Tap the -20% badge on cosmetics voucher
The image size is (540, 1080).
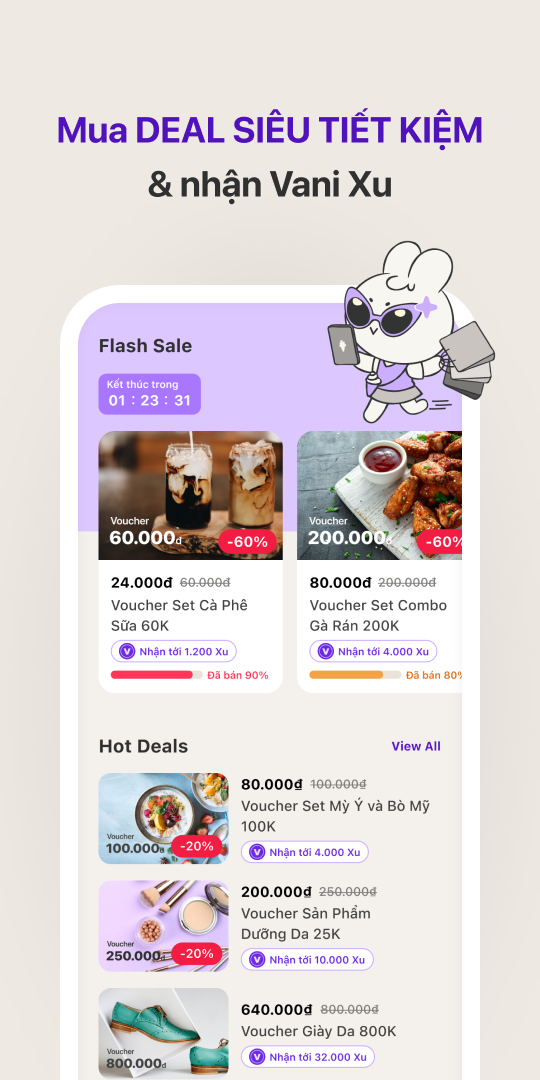(197, 953)
